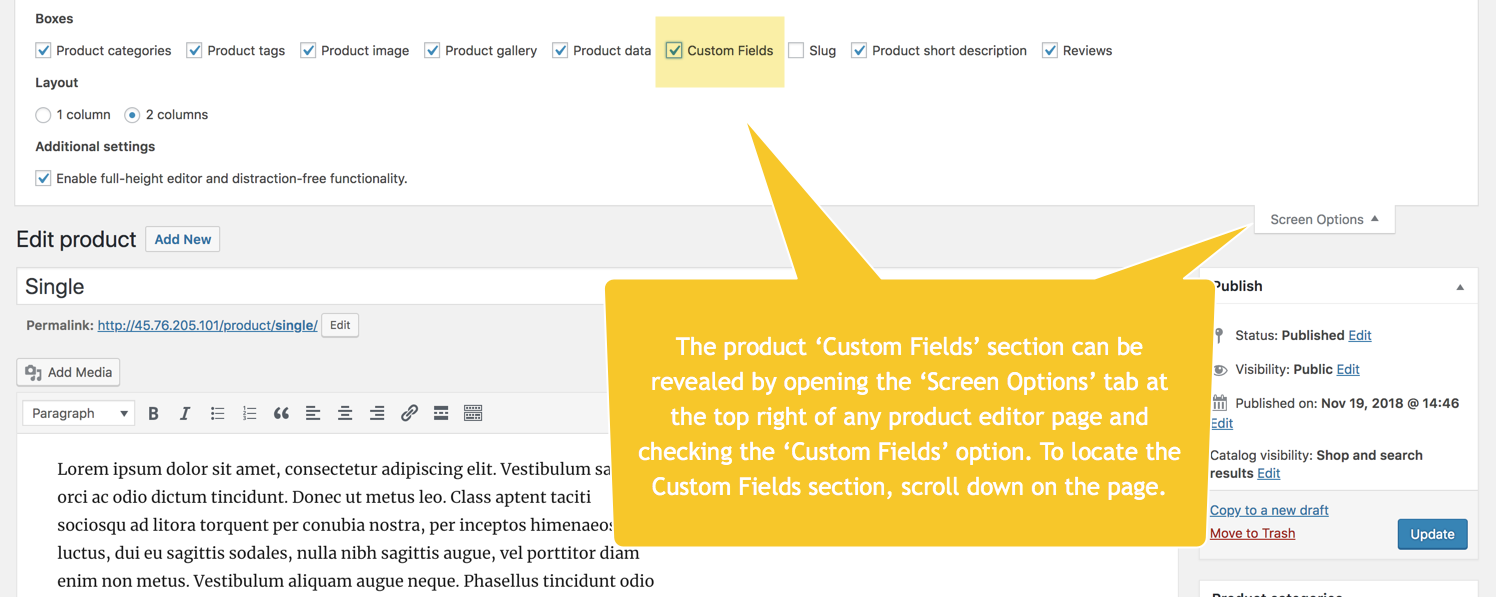Collapse the Screen Options tab
This screenshot has height=597, width=1496.
coord(1324,219)
